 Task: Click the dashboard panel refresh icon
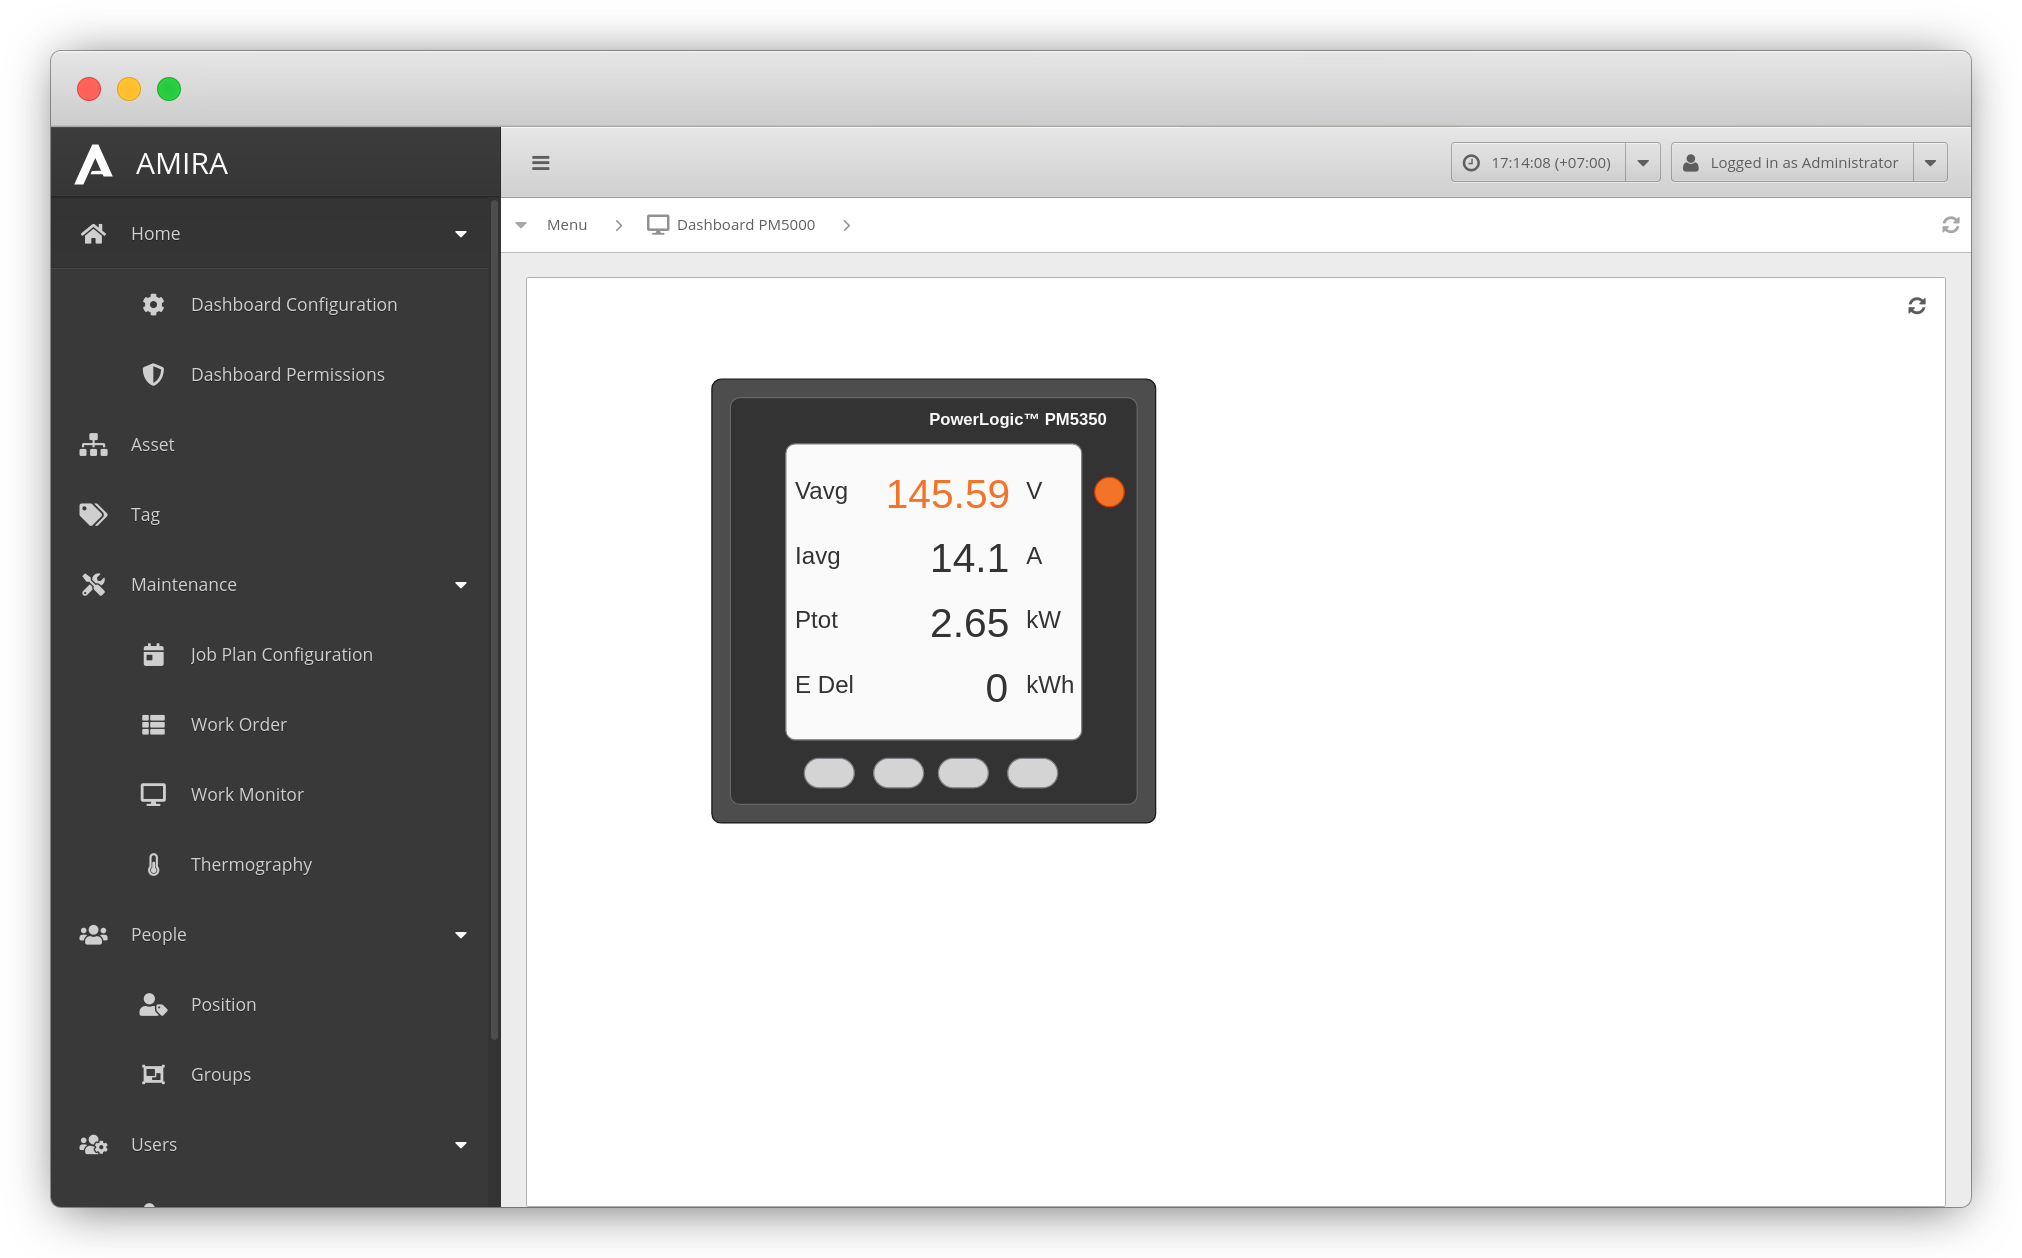point(1916,306)
